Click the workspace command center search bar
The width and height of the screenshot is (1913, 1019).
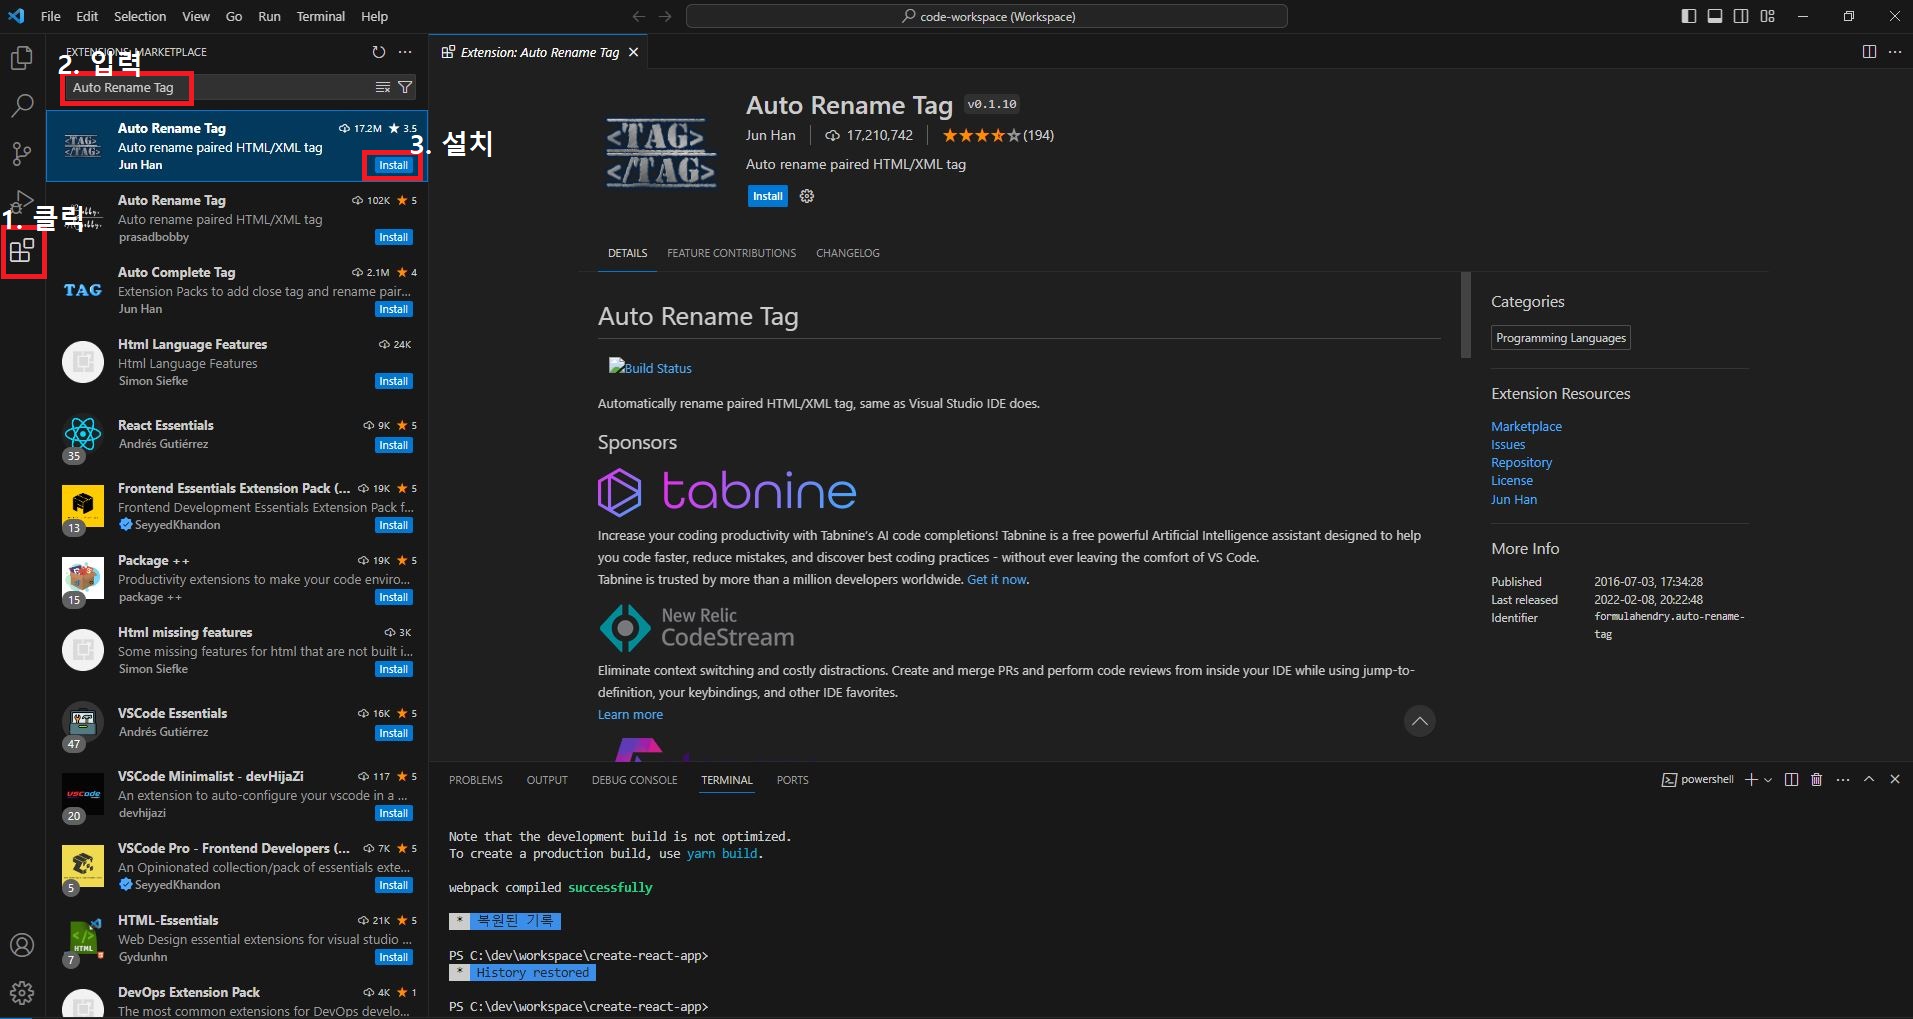[x=986, y=16]
